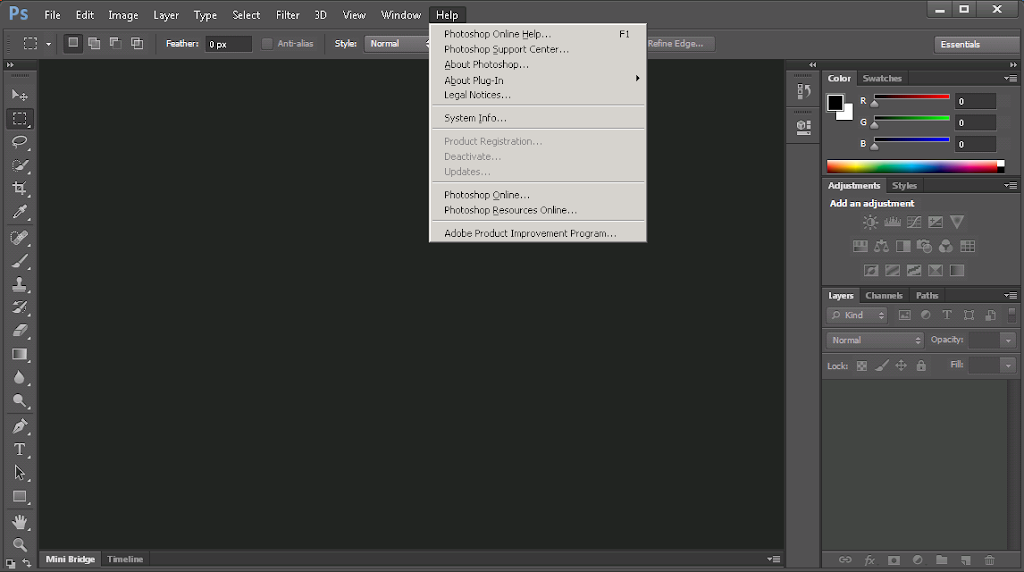
Task: Enable Intersect with selection mode
Action: (x=137, y=43)
